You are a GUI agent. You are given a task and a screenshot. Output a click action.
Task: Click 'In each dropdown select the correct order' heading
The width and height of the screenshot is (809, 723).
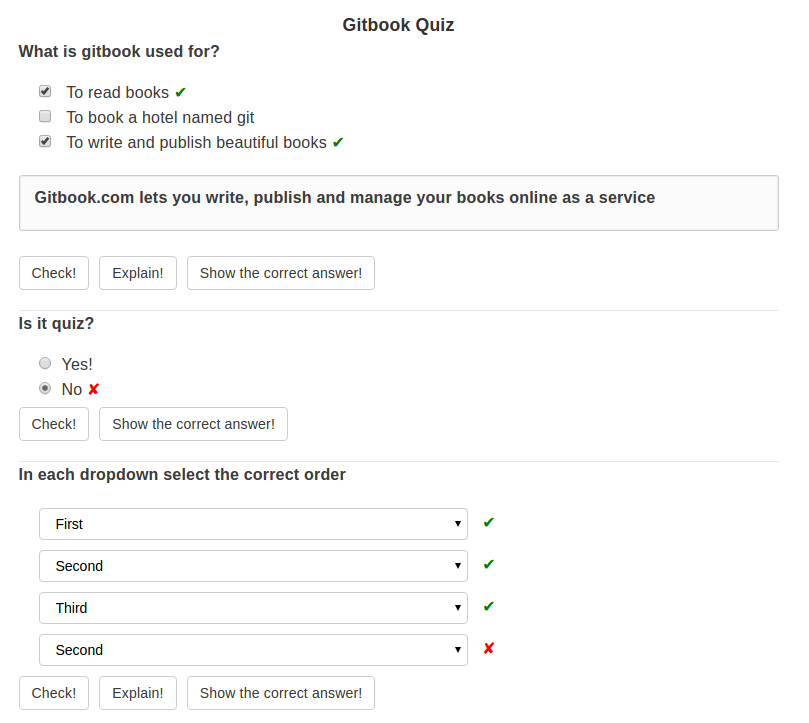point(182,474)
